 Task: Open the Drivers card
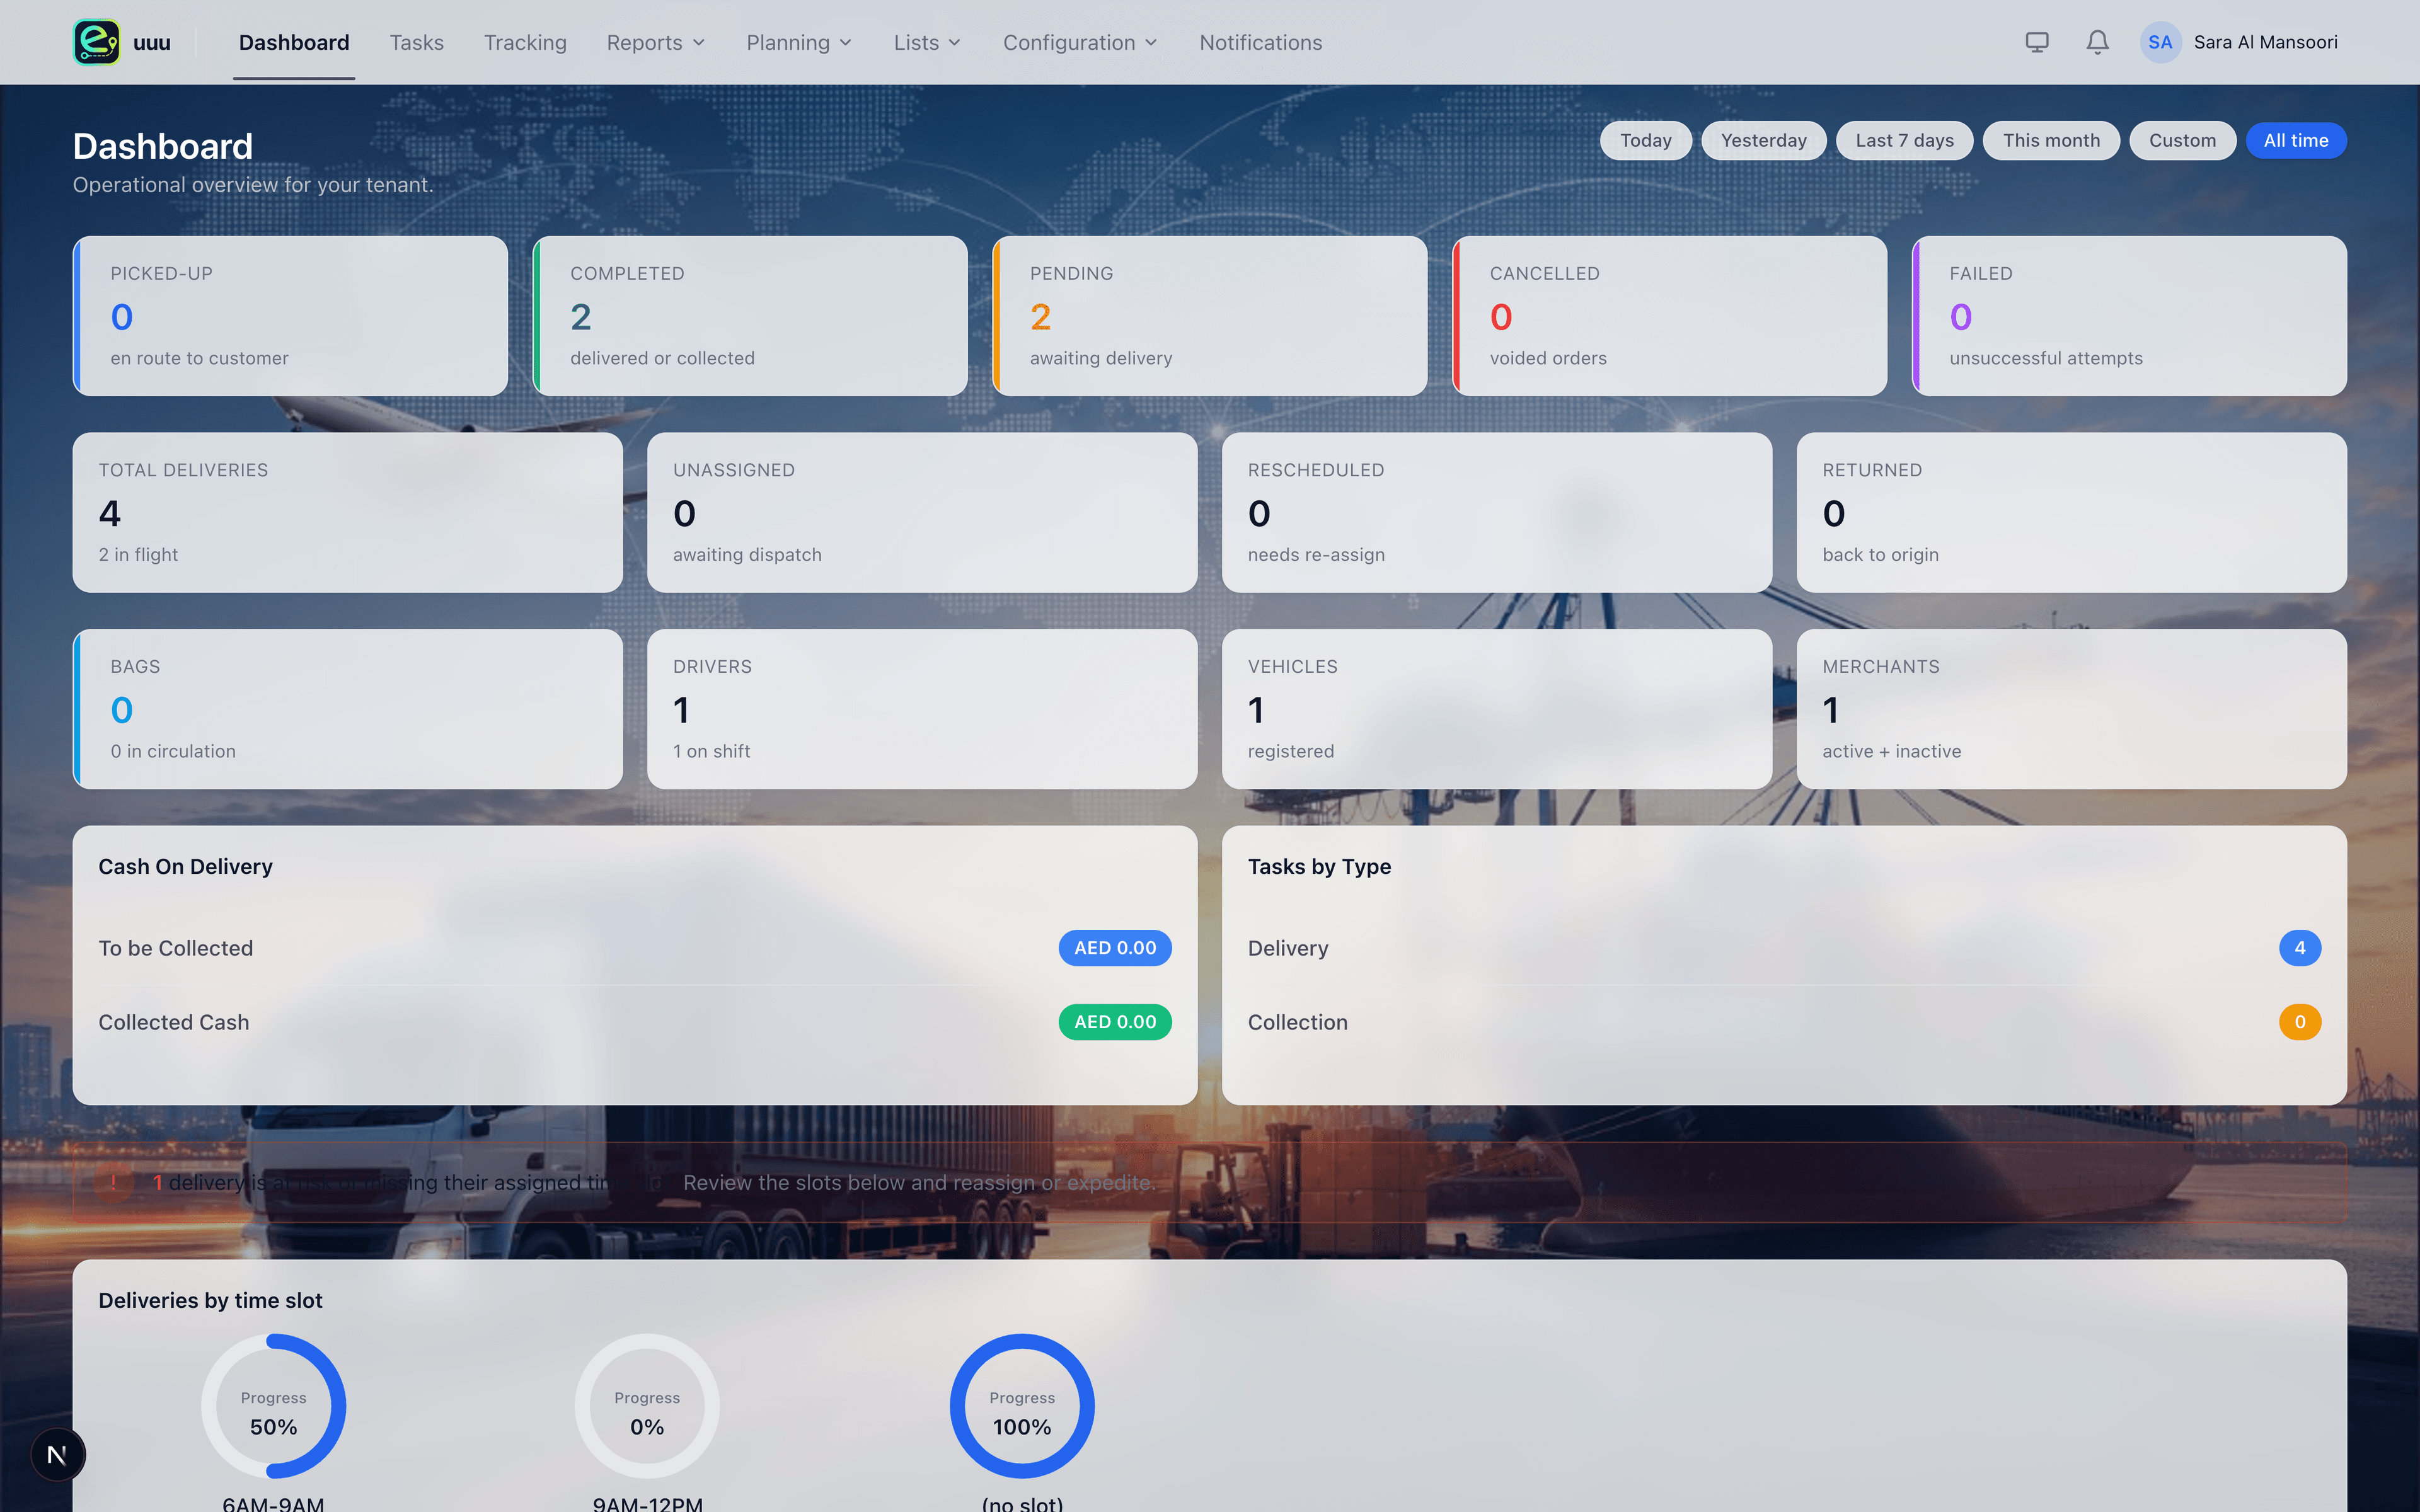click(x=922, y=709)
